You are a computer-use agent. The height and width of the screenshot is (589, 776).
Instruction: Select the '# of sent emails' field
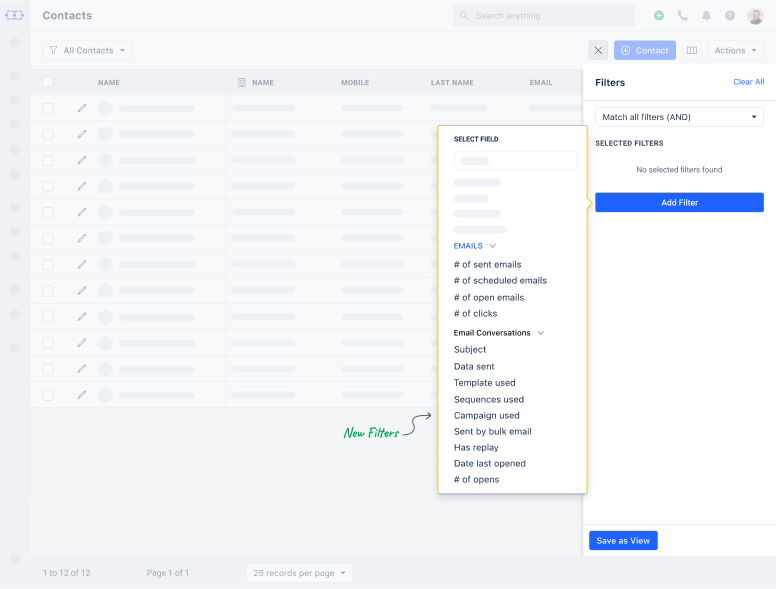pos(487,265)
